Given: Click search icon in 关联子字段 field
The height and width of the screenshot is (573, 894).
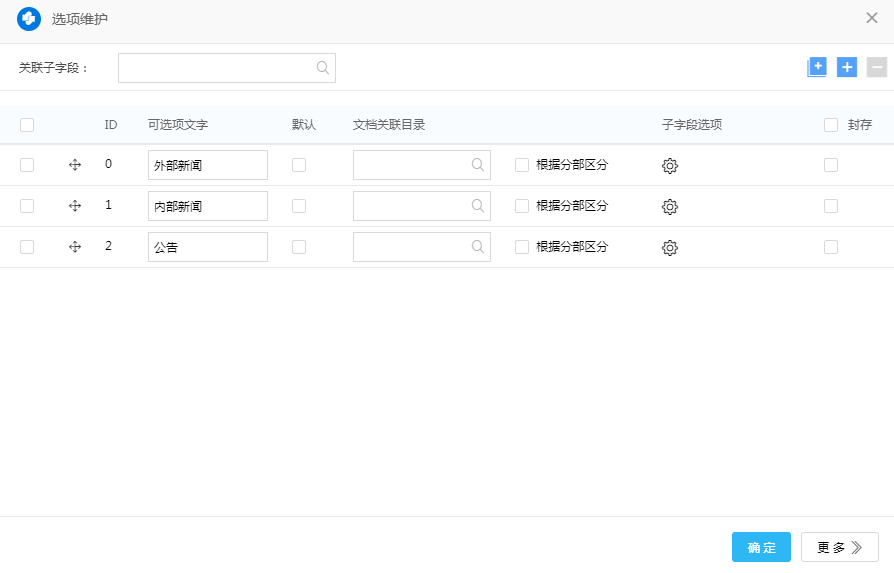Looking at the screenshot, I should (x=323, y=68).
